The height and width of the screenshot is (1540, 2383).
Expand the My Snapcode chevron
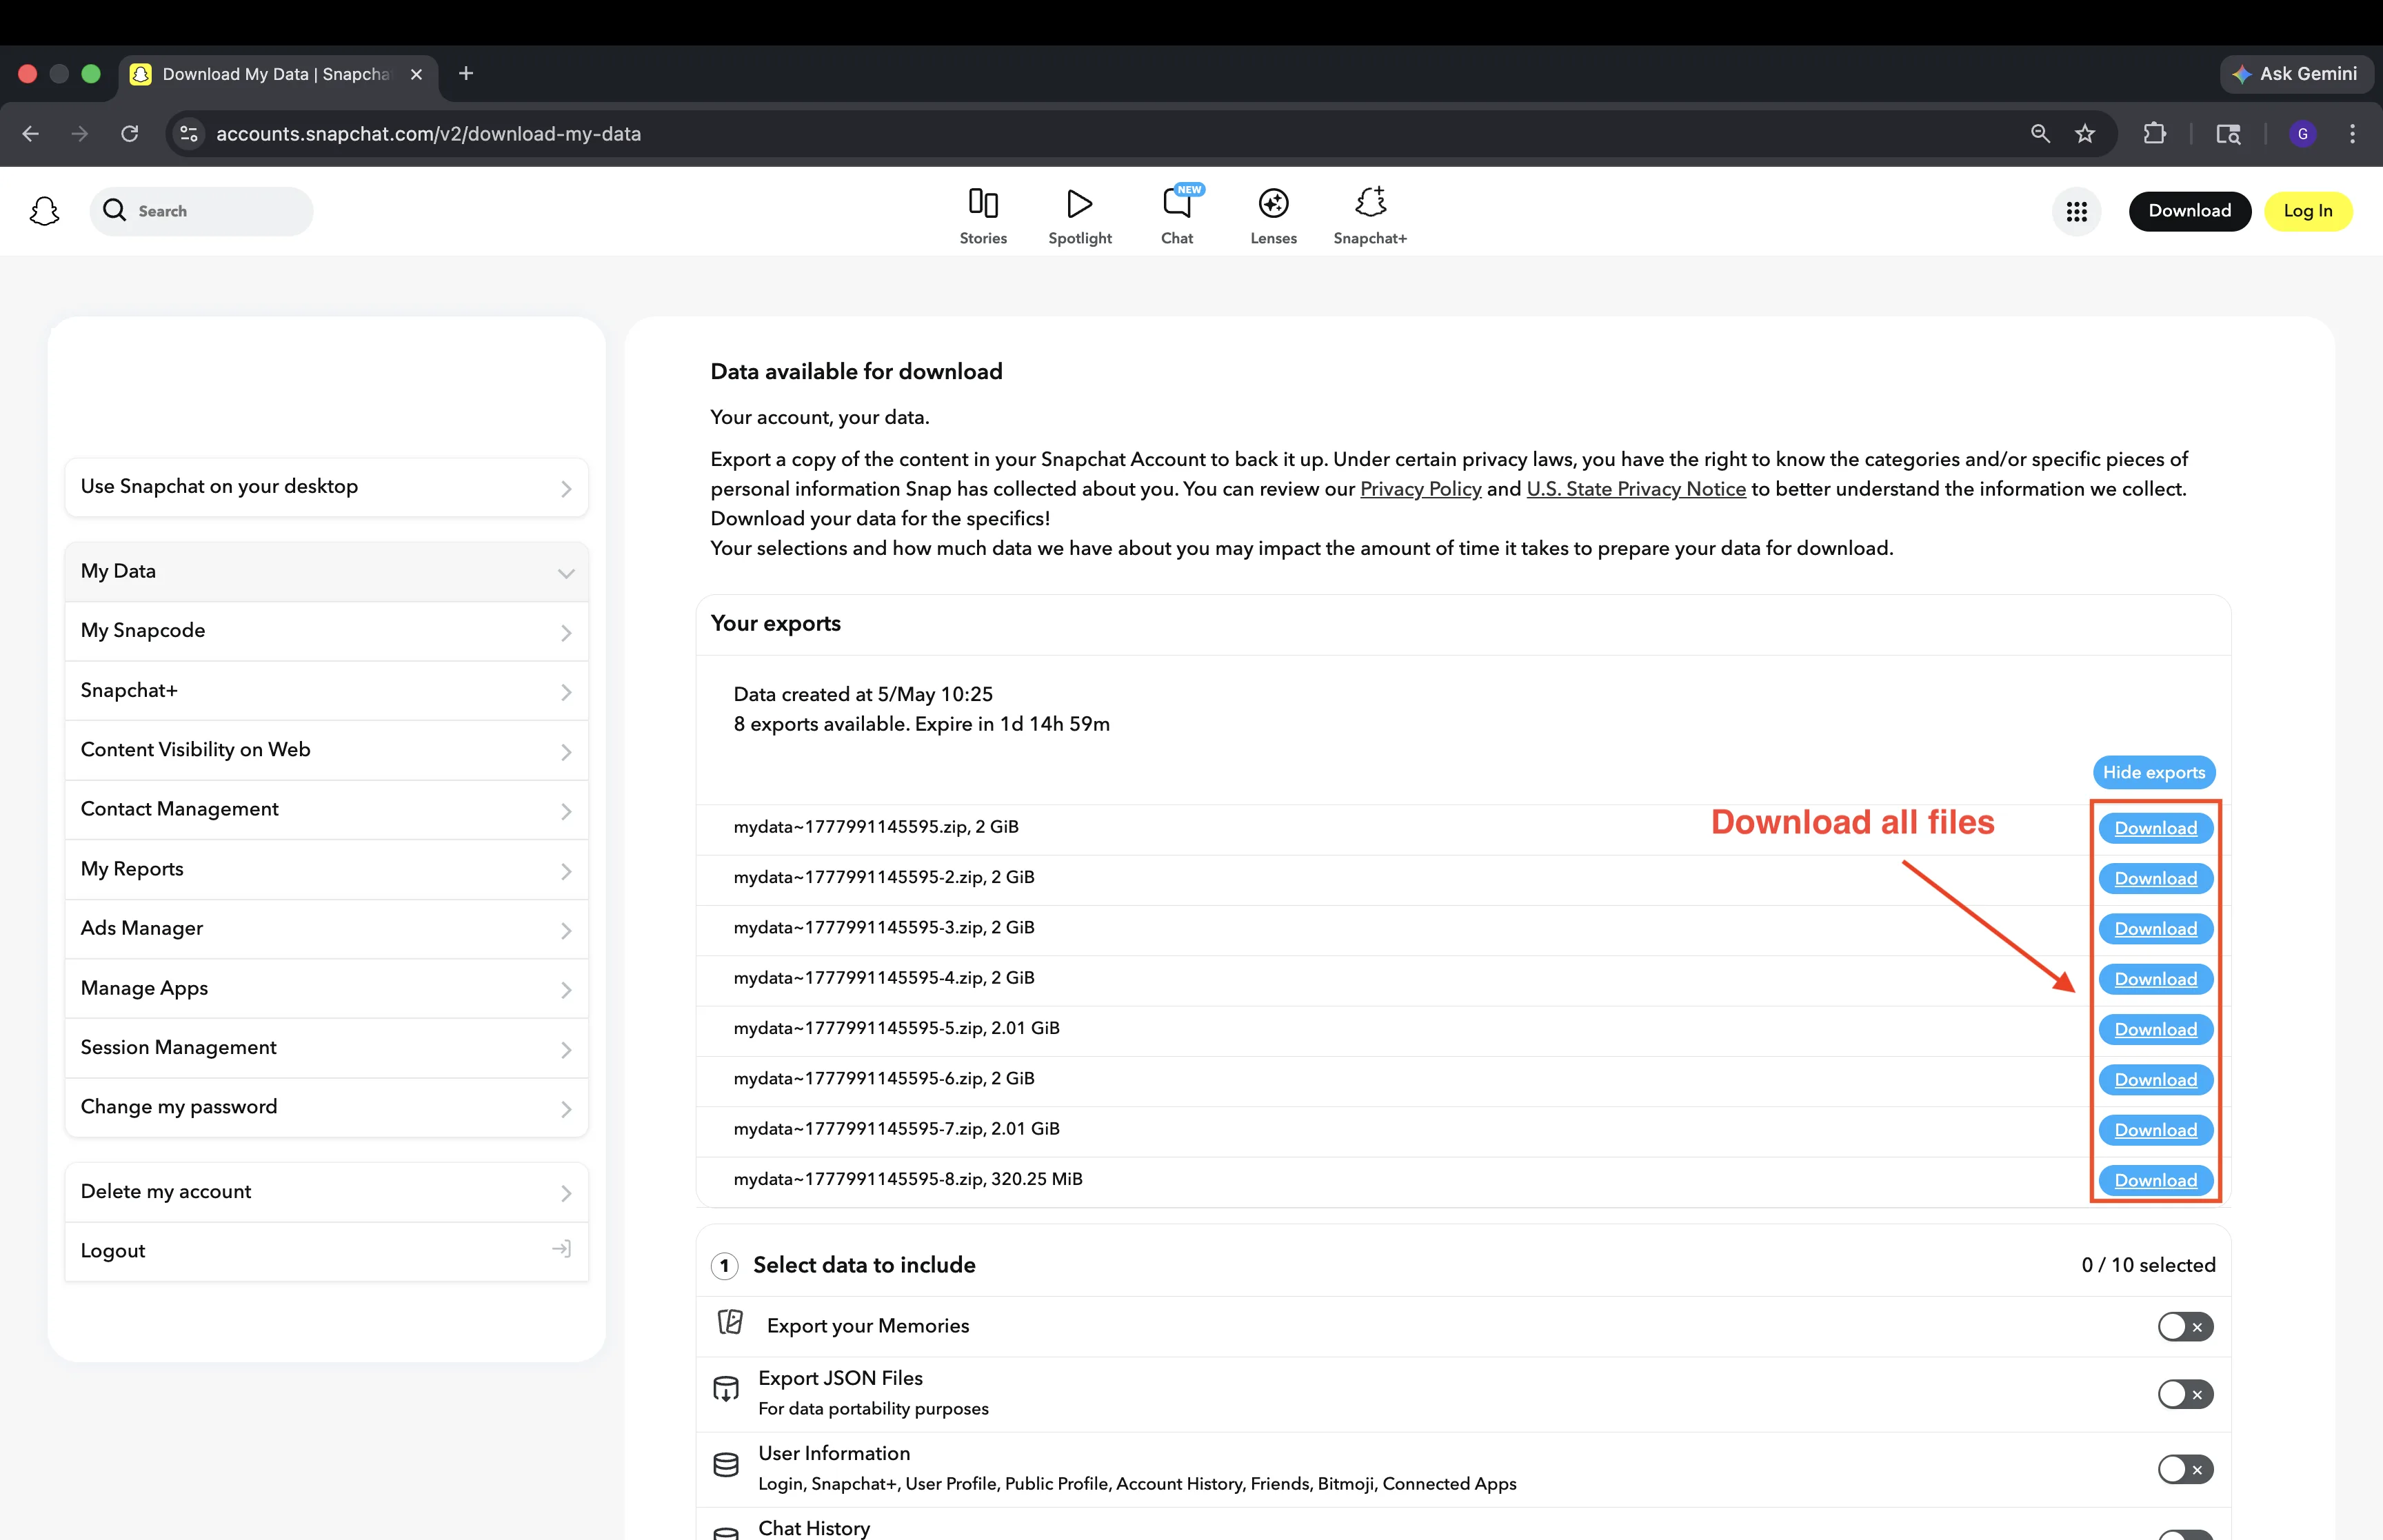(x=566, y=633)
